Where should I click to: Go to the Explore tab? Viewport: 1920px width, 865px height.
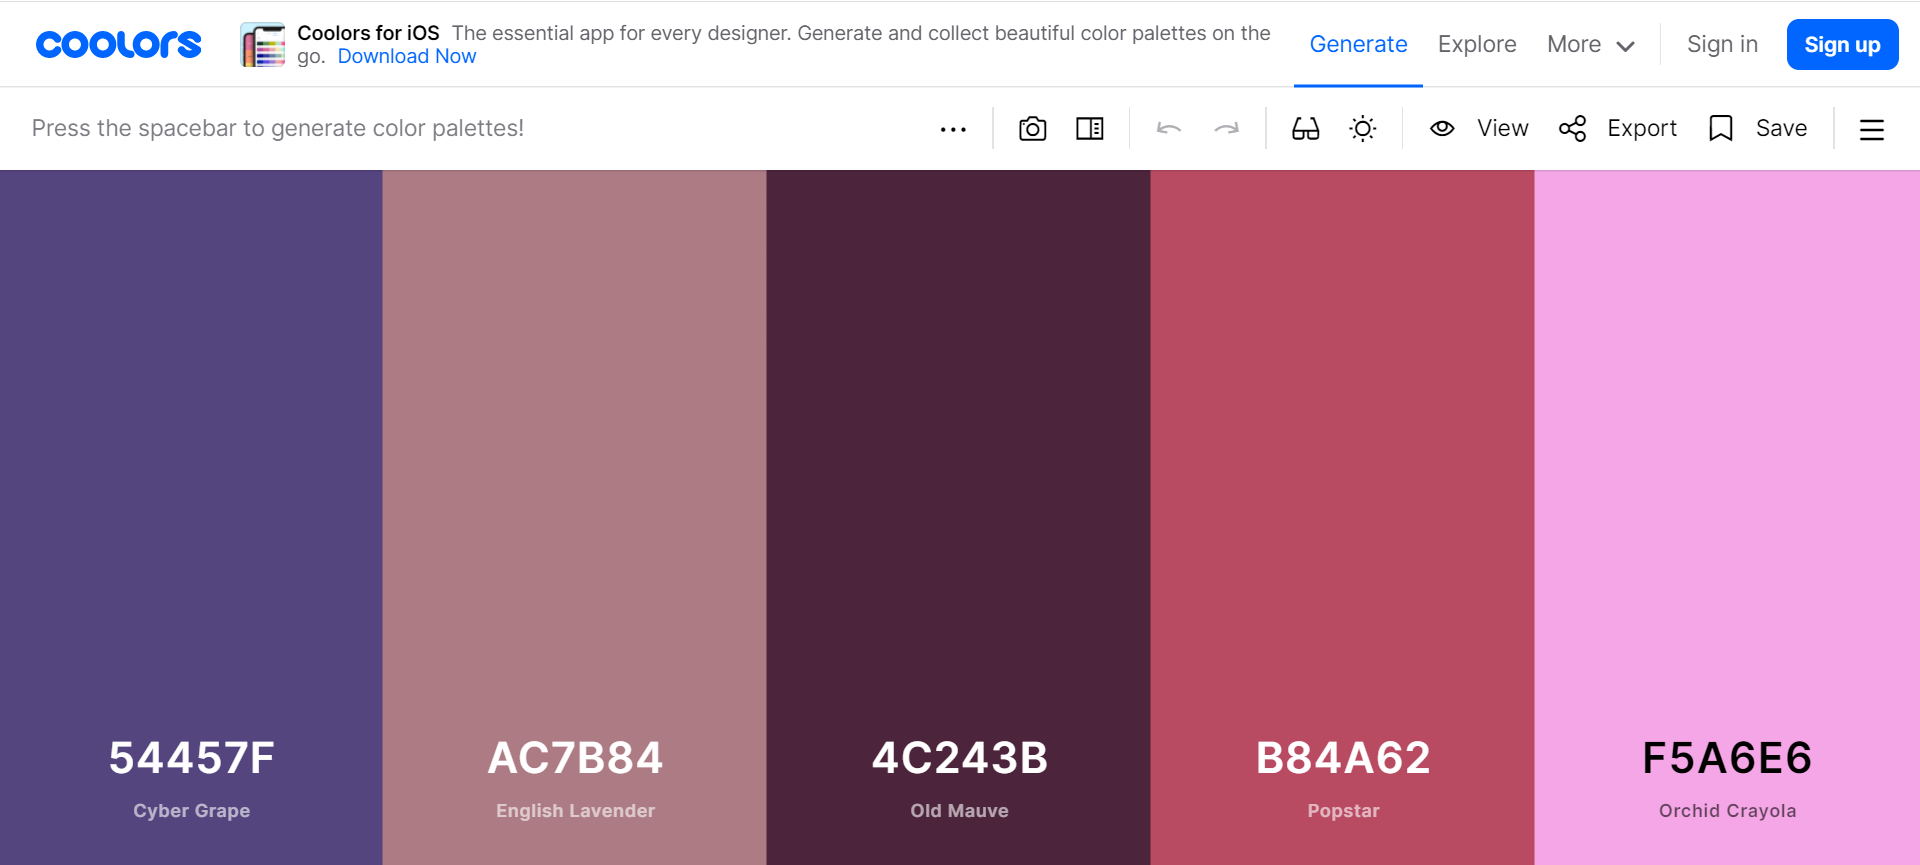coord(1477,44)
